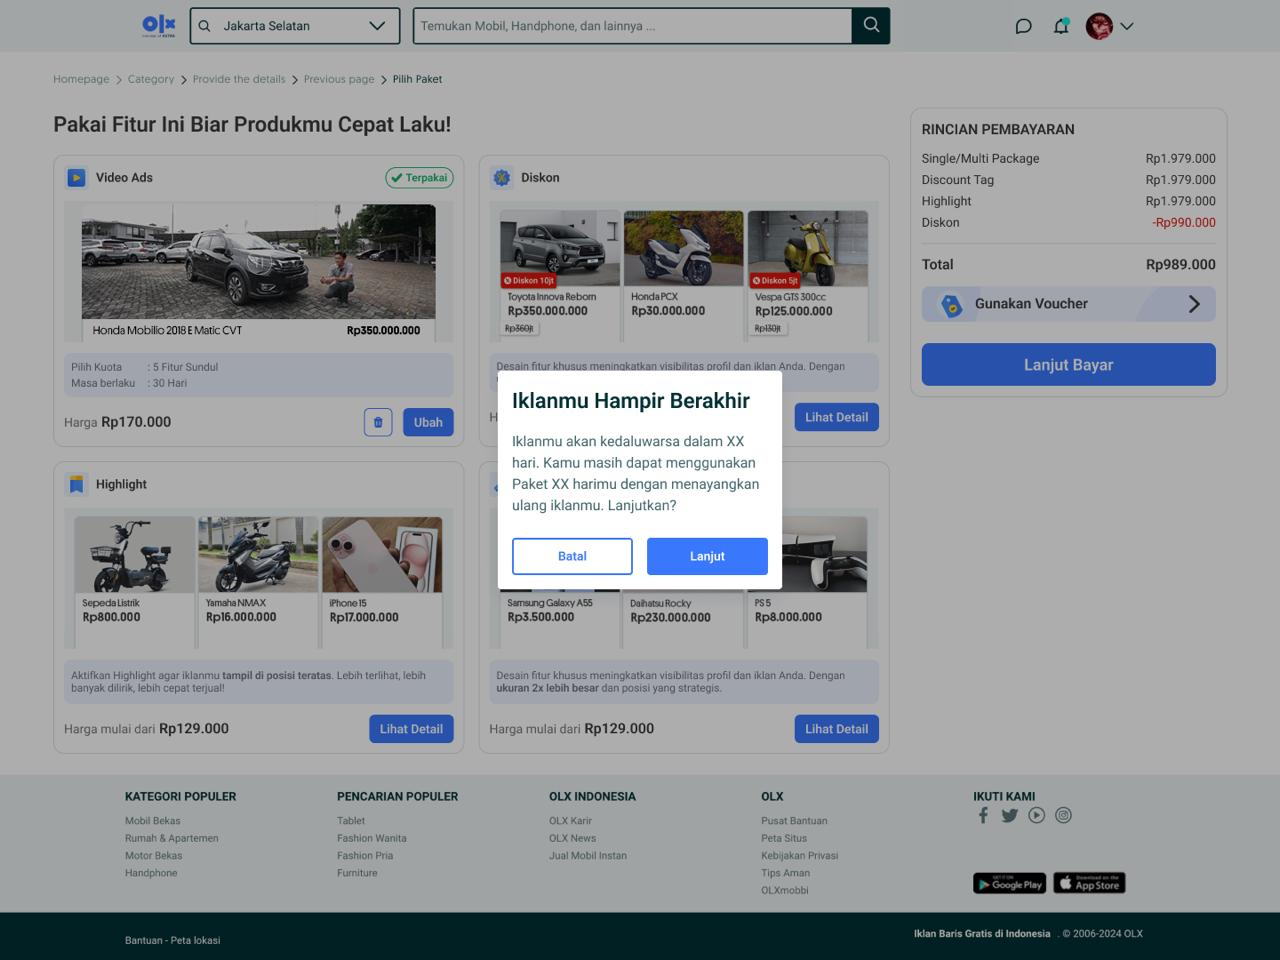Go to the Homepage breadcrumb
The height and width of the screenshot is (960, 1280).
click(81, 79)
